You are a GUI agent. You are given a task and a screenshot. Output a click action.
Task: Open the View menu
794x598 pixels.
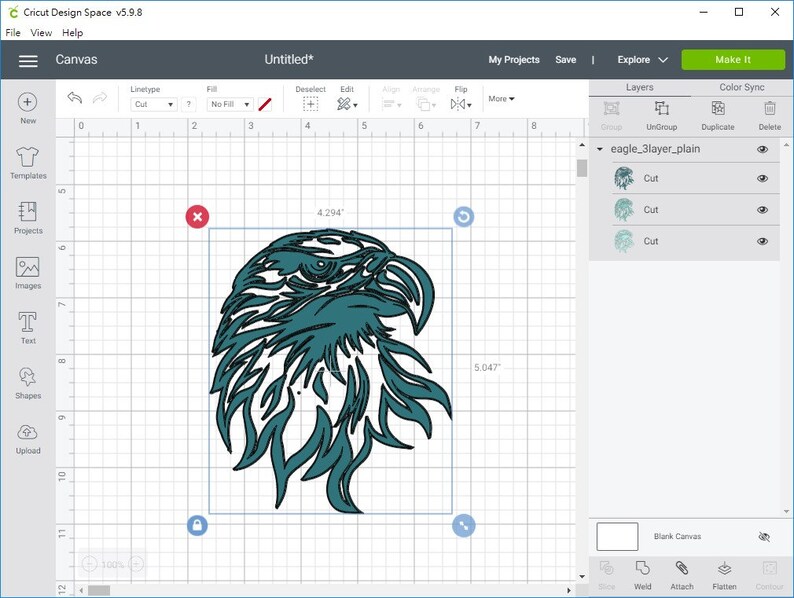coord(41,32)
